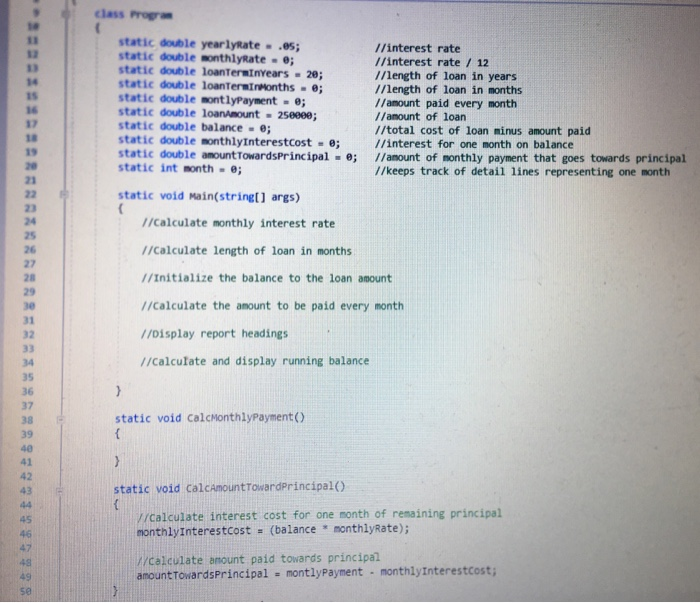Click the 'static double monthlyInterestCost = 0' declaration
The width and height of the screenshot is (700, 603).
[229, 142]
